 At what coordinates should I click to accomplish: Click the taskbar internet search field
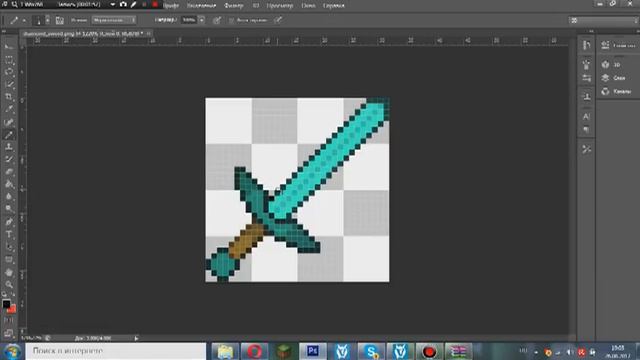(116, 351)
